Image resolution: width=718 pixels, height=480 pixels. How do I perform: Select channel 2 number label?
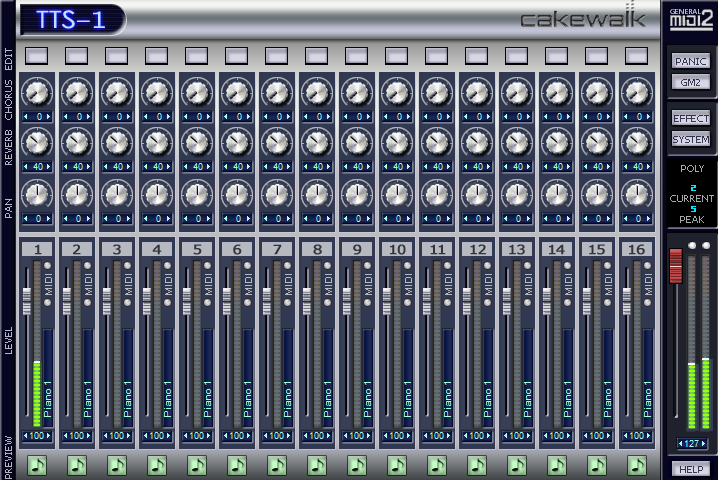[77, 249]
